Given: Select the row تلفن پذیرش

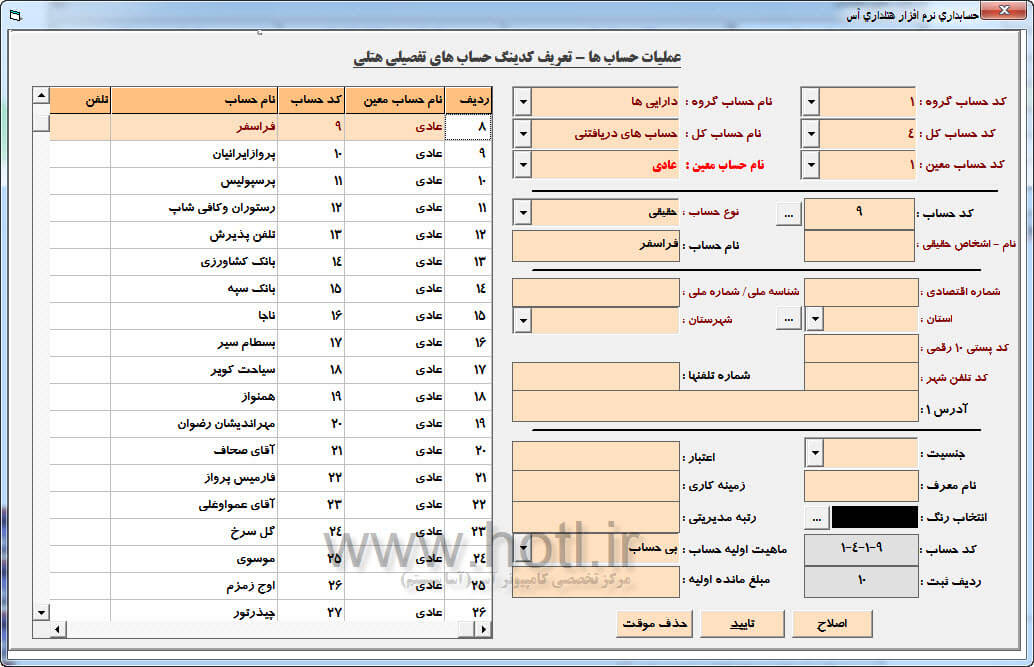Looking at the screenshot, I should click(270, 235).
